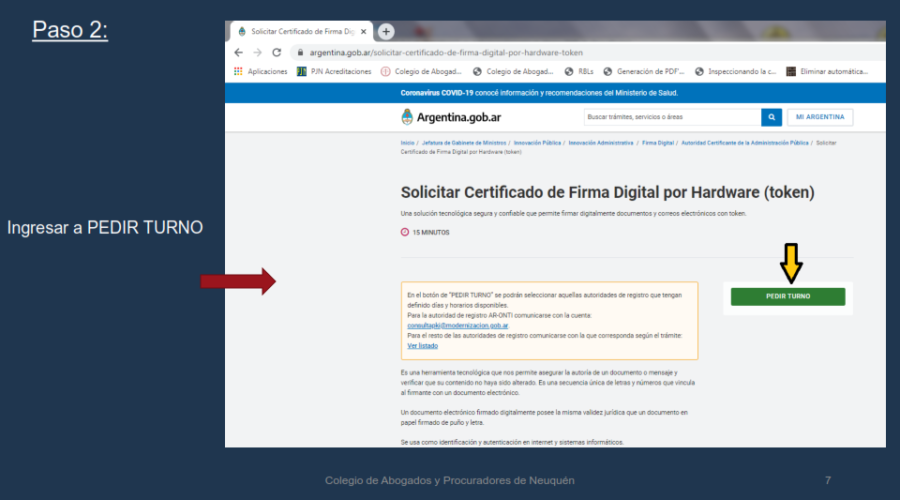Go to Inicio breadcrumb
This screenshot has height=500, width=900.
(408, 143)
